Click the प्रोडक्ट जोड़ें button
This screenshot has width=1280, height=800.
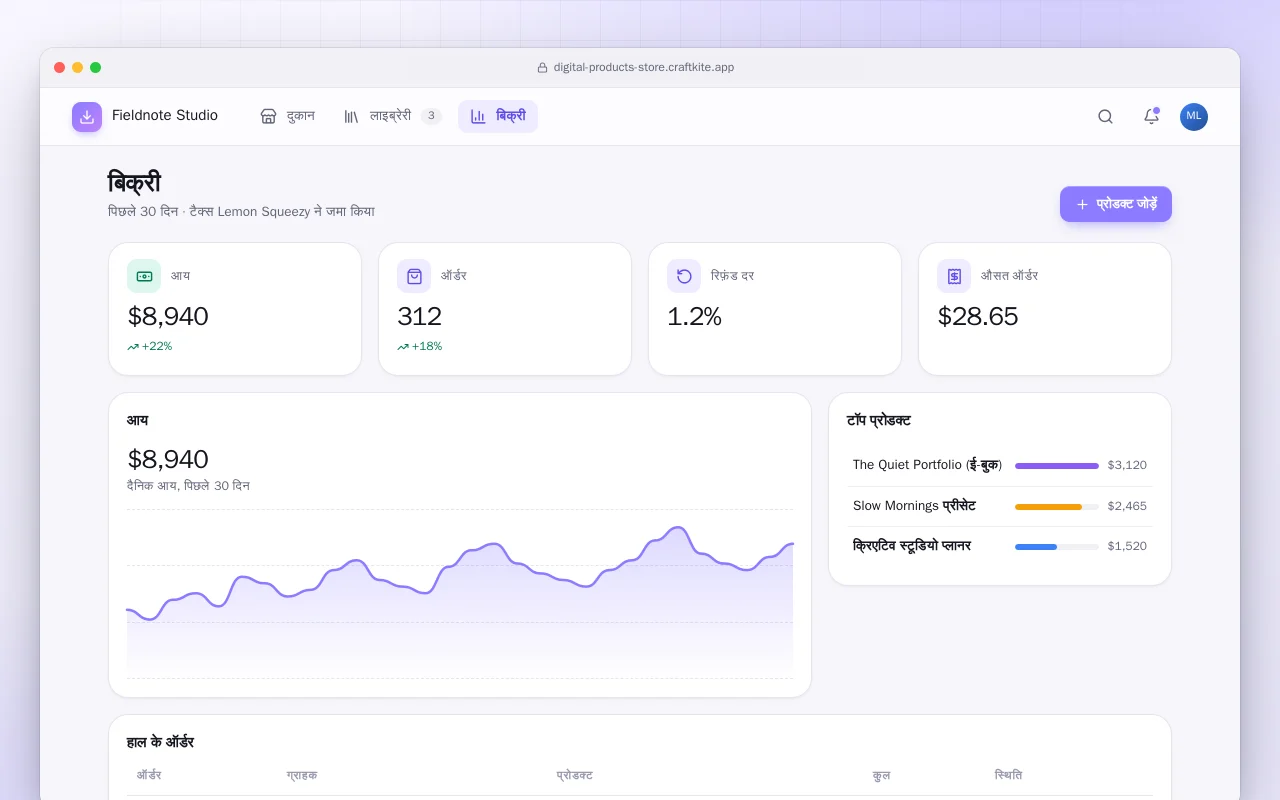(1116, 204)
